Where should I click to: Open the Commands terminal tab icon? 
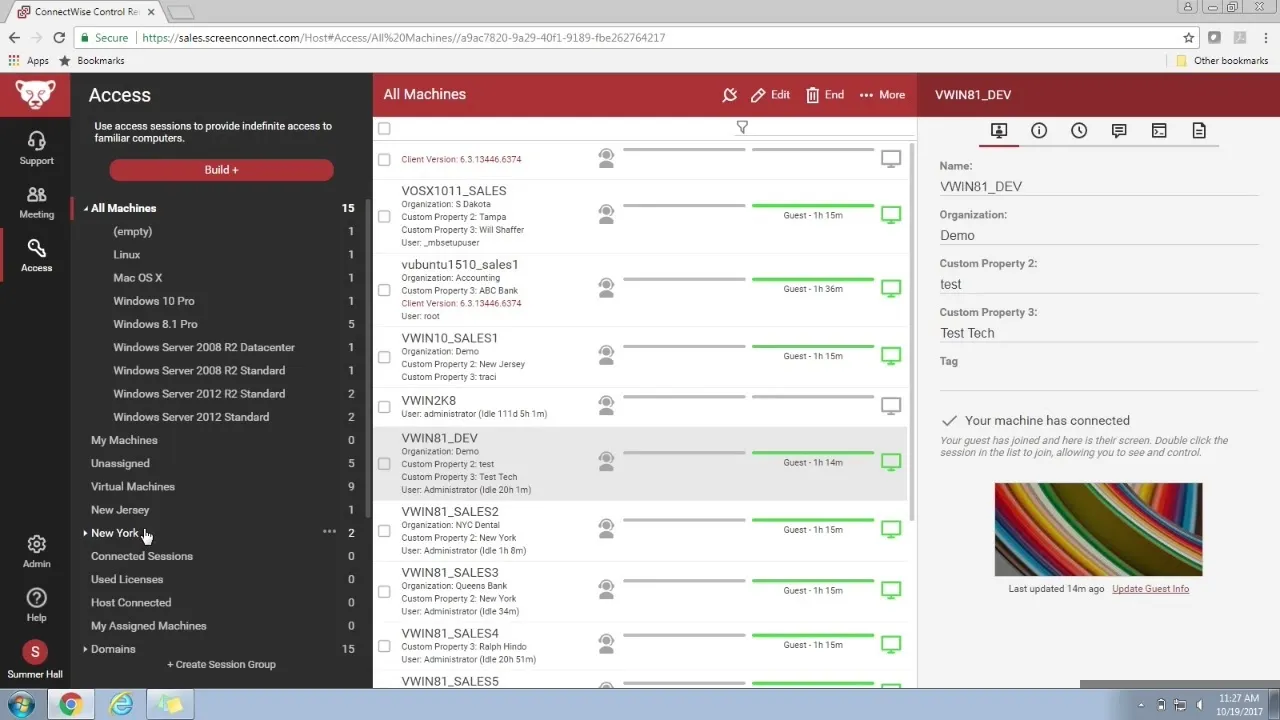pos(1159,131)
